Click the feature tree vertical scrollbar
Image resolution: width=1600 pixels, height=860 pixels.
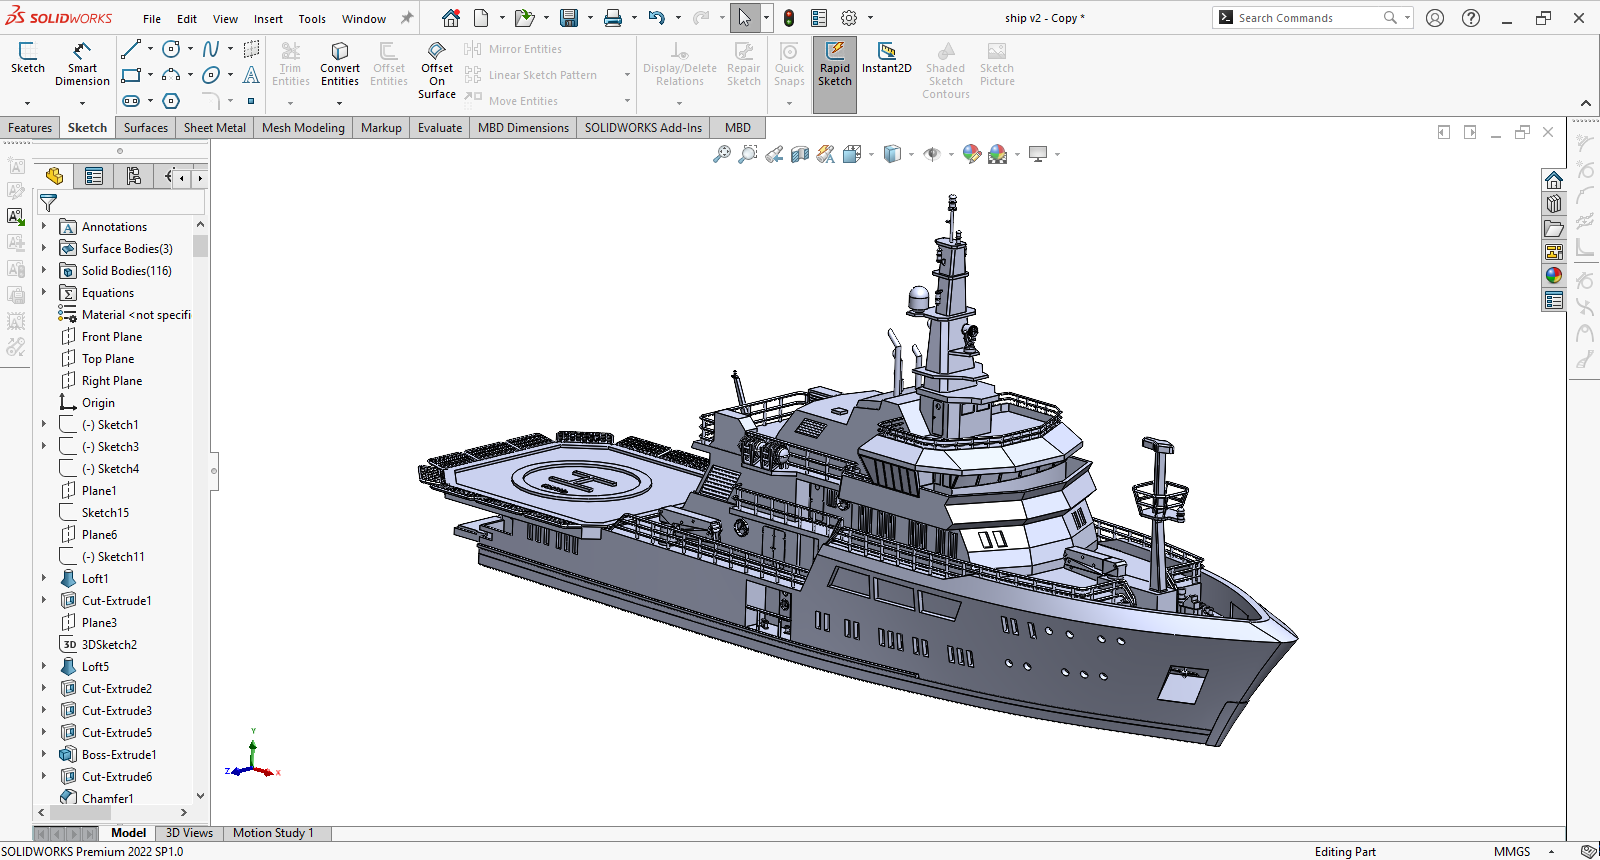pyautogui.click(x=201, y=246)
